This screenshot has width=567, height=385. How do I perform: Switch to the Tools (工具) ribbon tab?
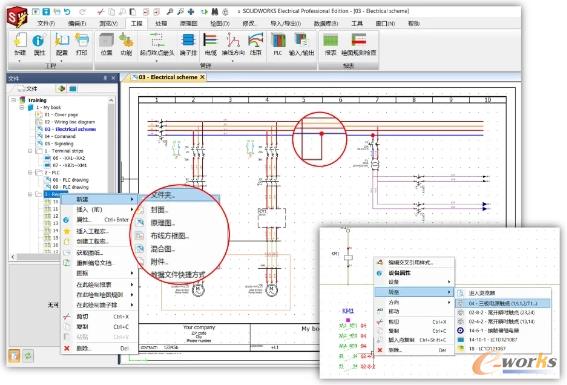click(x=357, y=23)
